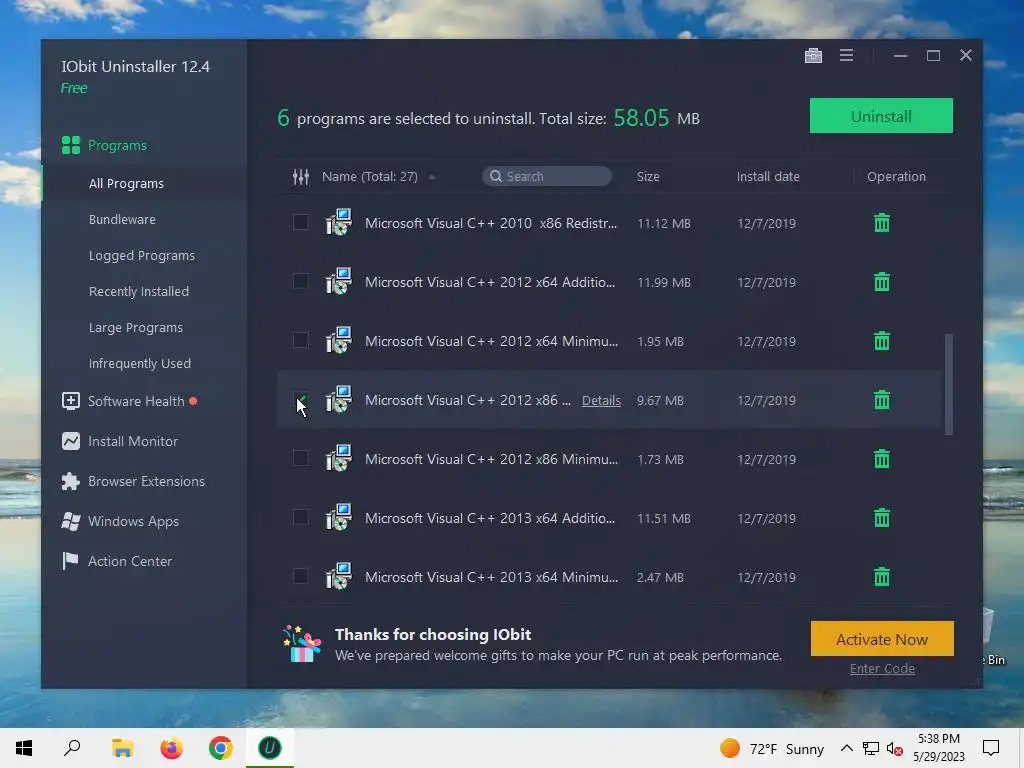Image resolution: width=1024 pixels, height=768 pixels.
Task: Switch to Bundleware list
Action: [x=122, y=219]
